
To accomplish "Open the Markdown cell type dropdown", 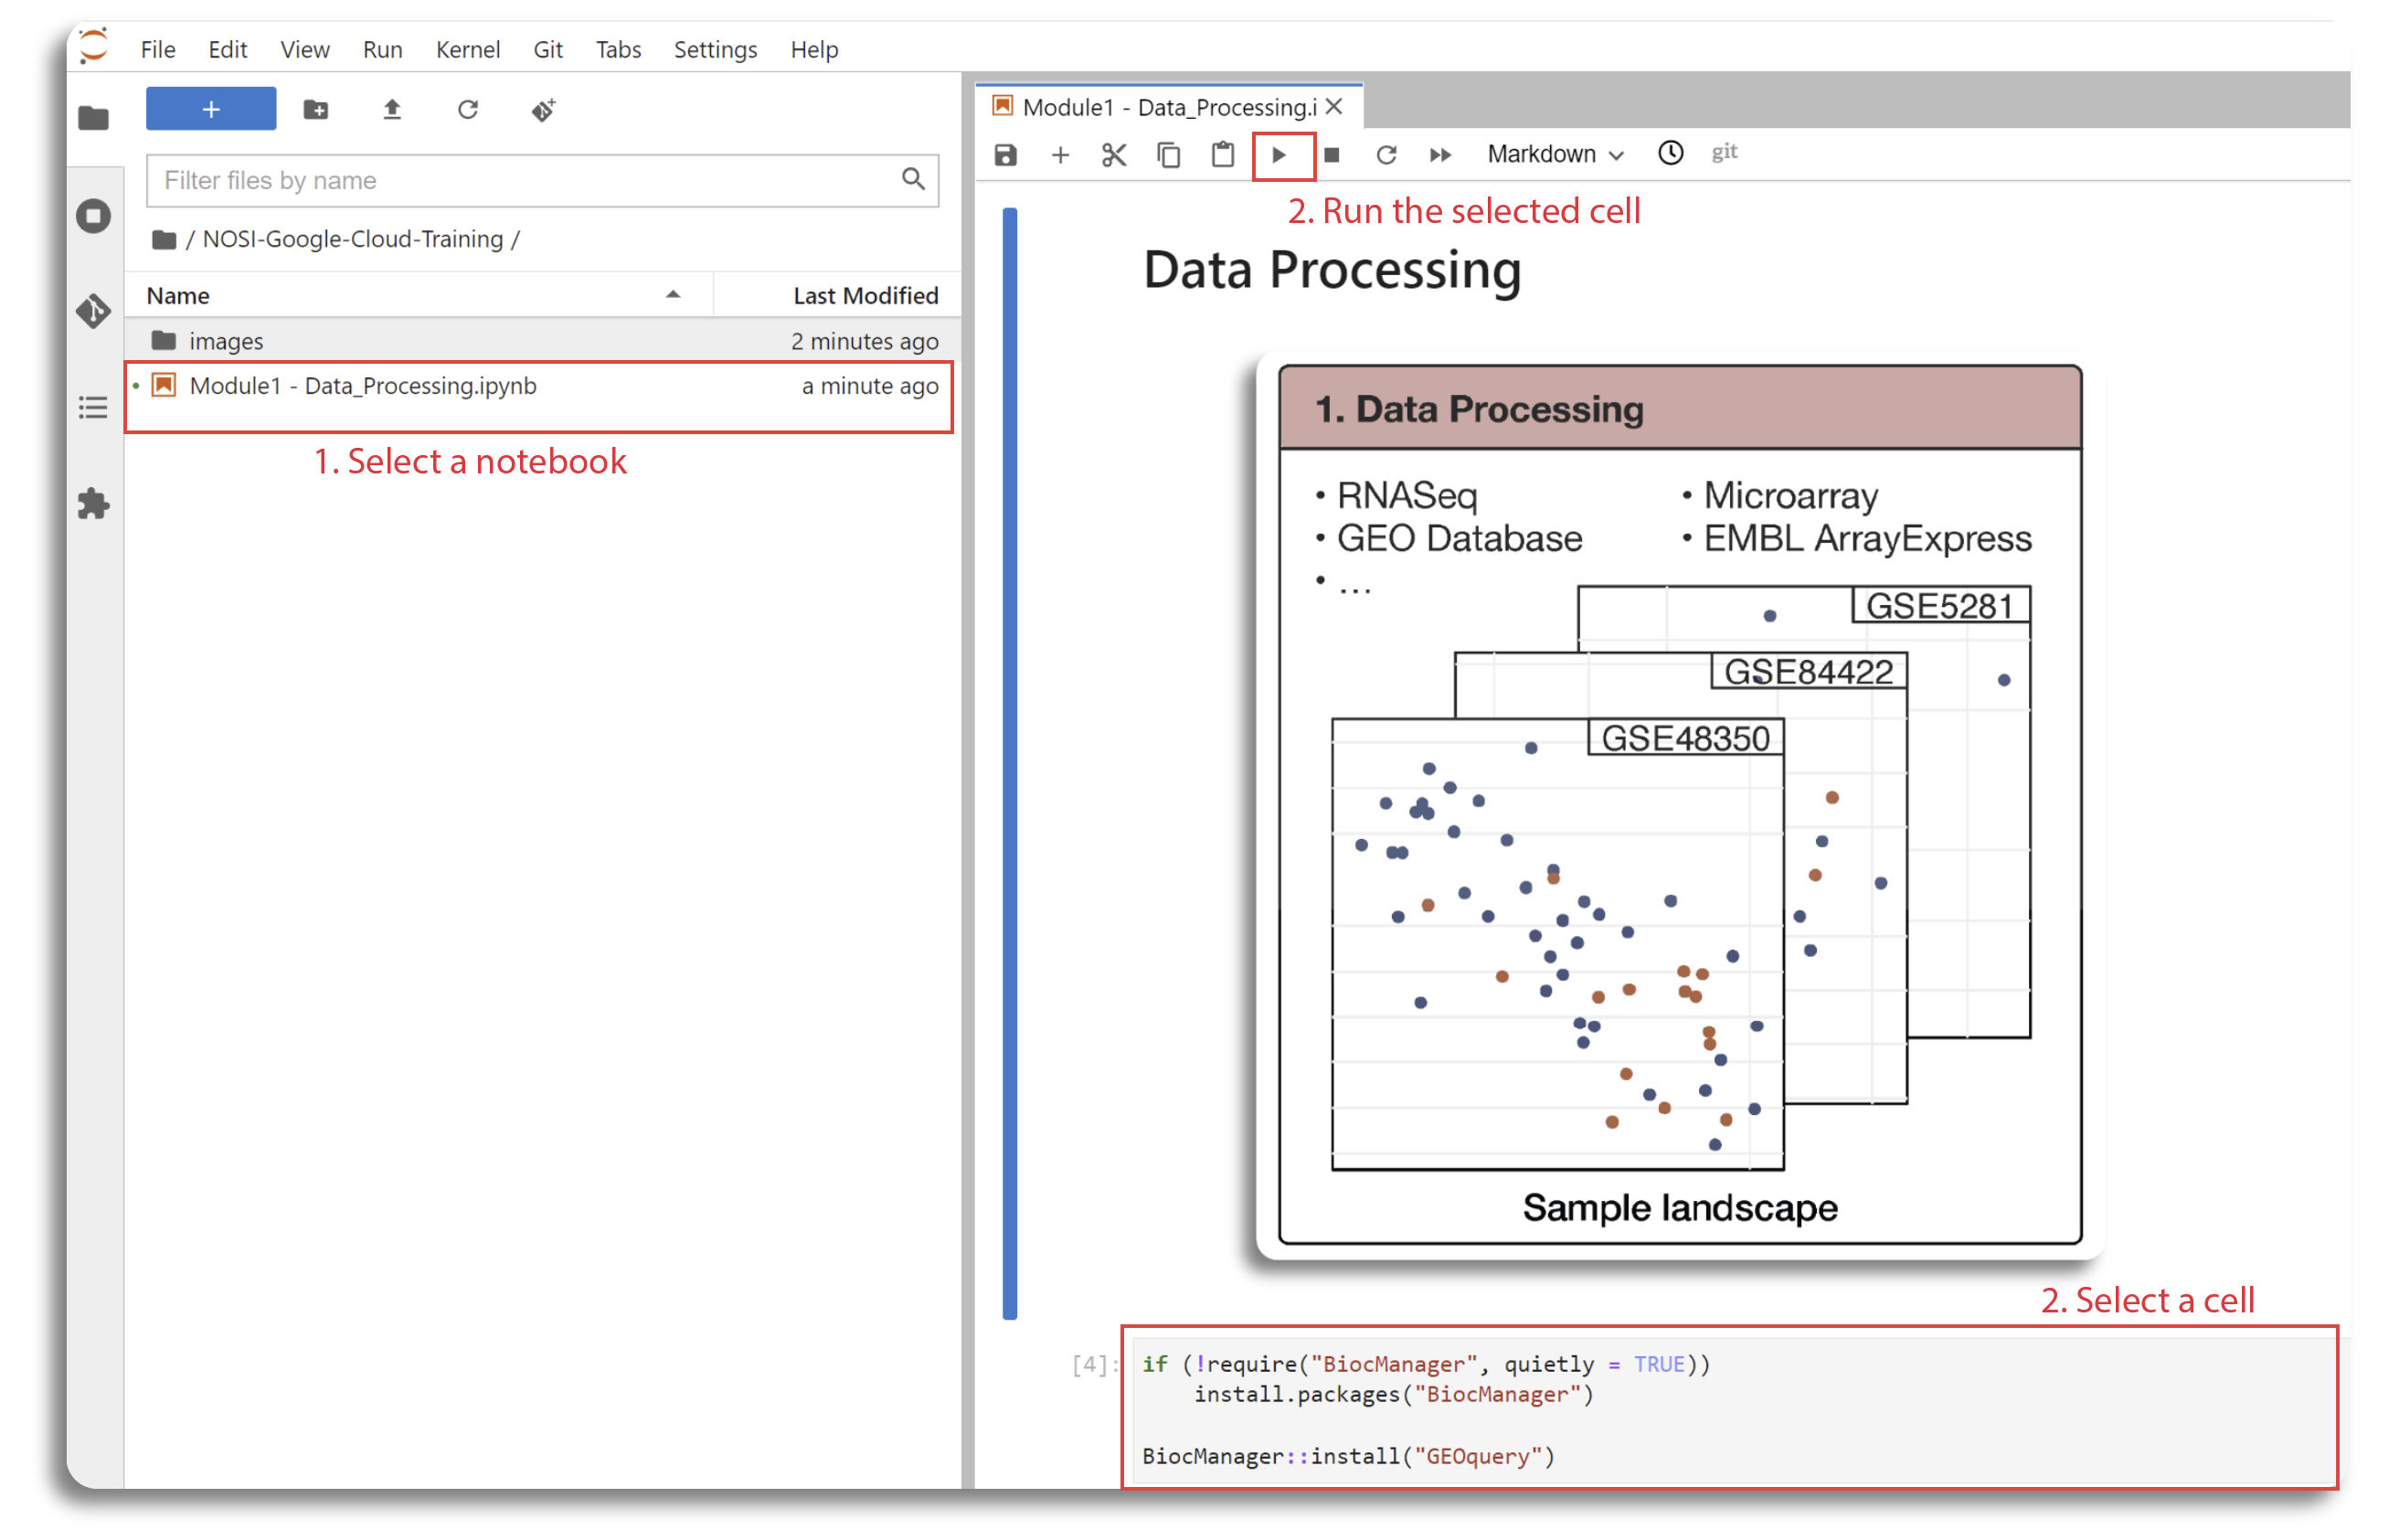I will pyautogui.click(x=1553, y=154).
